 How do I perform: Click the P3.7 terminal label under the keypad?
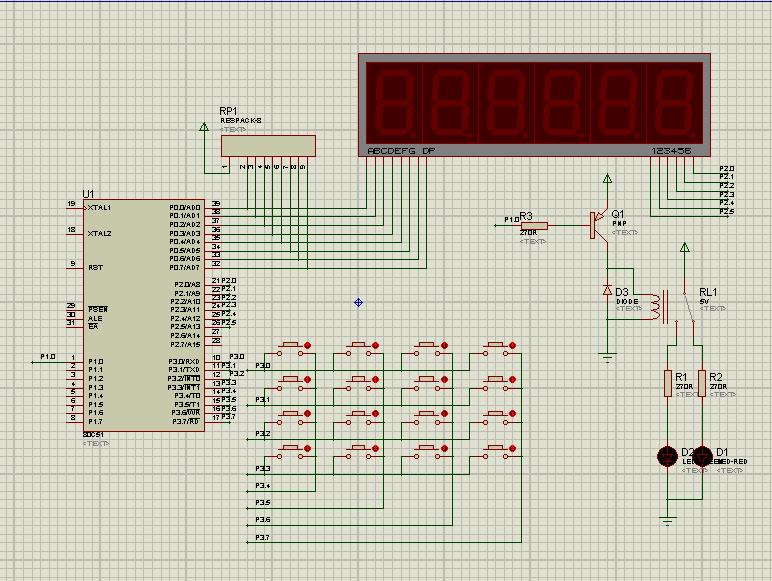pyautogui.click(x=262, y=538)
